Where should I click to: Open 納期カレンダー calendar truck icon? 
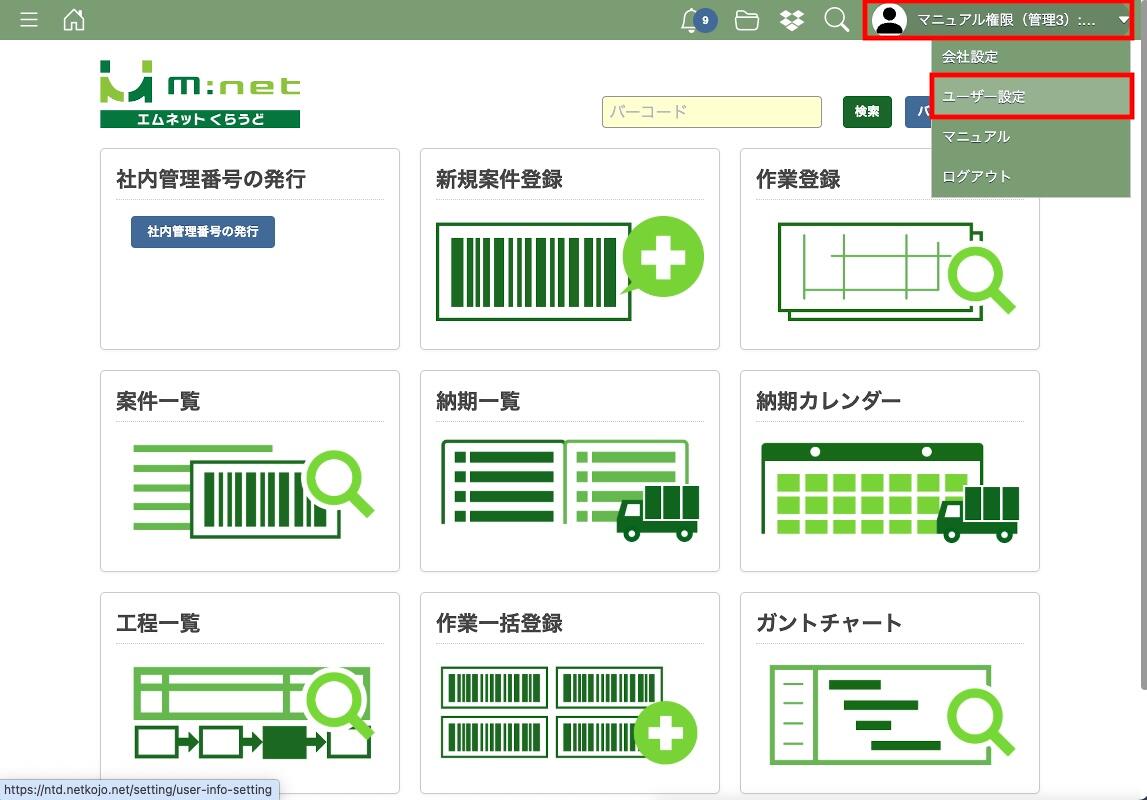pos(889,490)
